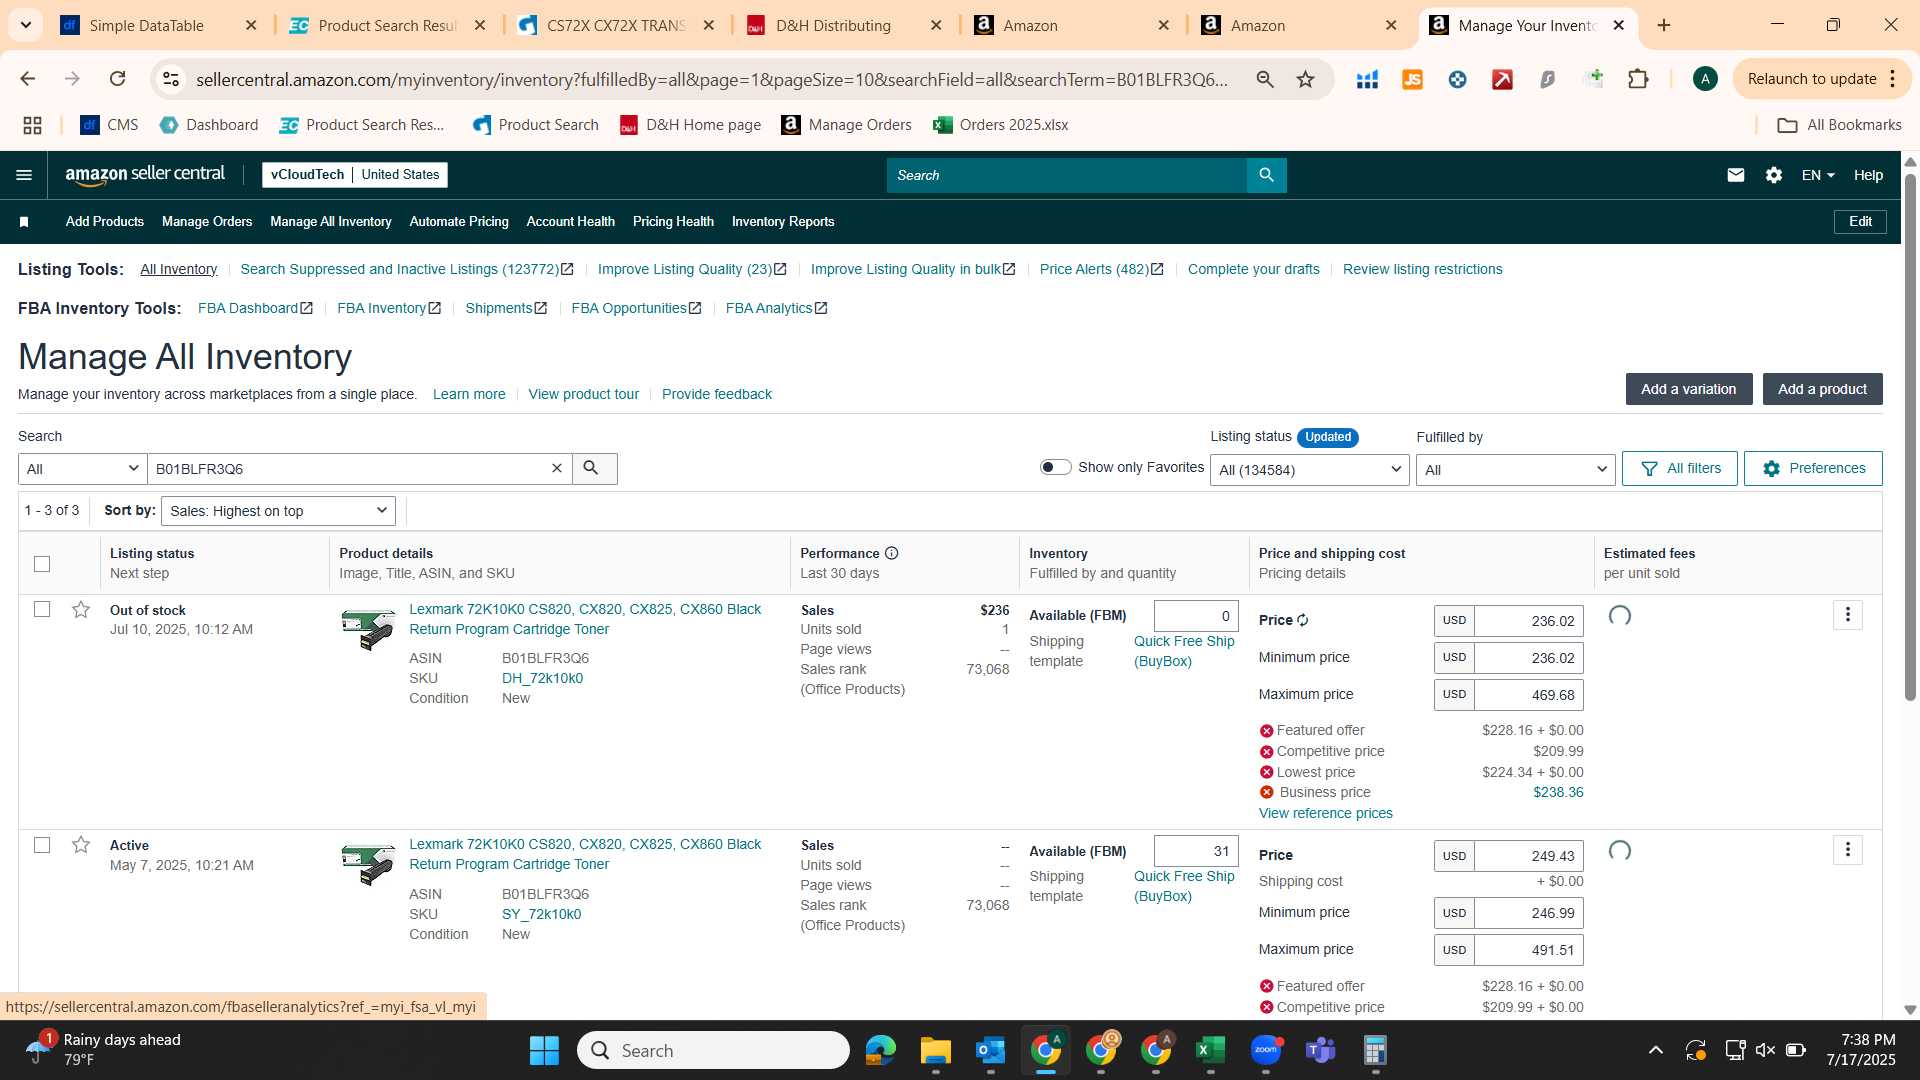The height and width of the screenshot is (1080, 1920).
Task: Bookmark this page with the star icon
Action: (x=1305, y=79)
